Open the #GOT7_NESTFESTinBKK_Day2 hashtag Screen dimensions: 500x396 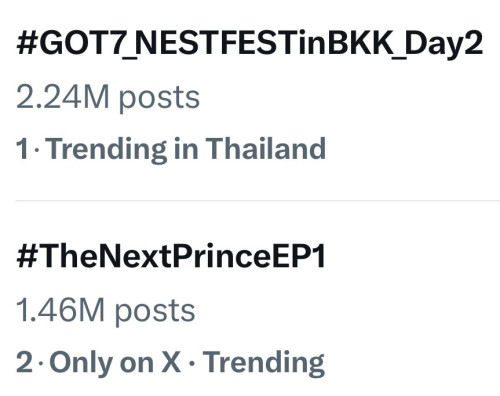click(249, 44)
